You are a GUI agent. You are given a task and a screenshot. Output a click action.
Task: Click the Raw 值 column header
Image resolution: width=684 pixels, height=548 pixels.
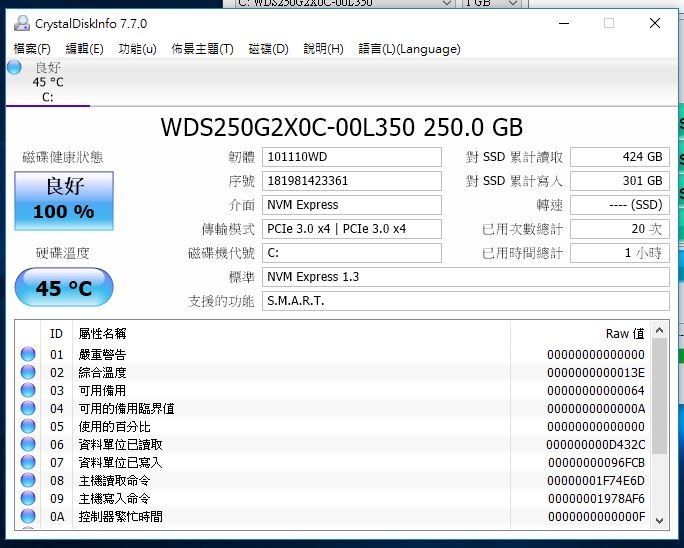[x=580, y=334]
